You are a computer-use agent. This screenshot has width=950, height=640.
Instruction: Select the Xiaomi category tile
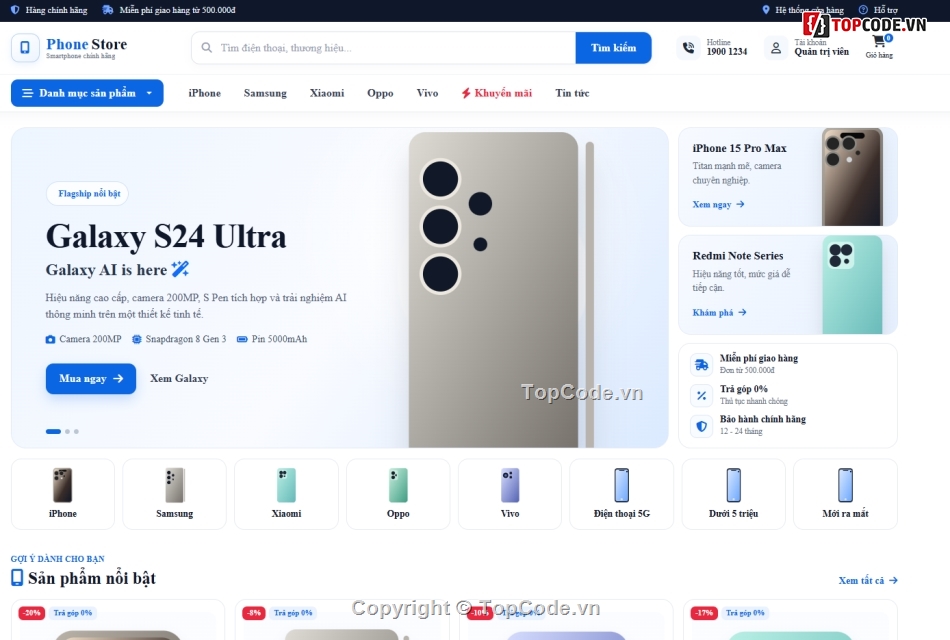coord(286,494)
